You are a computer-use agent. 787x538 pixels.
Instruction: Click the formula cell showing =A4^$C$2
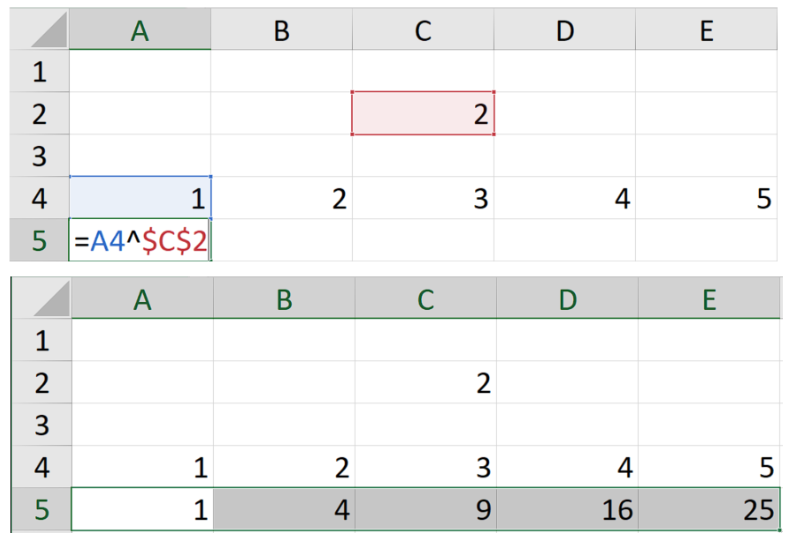click(x=140, y=240)
